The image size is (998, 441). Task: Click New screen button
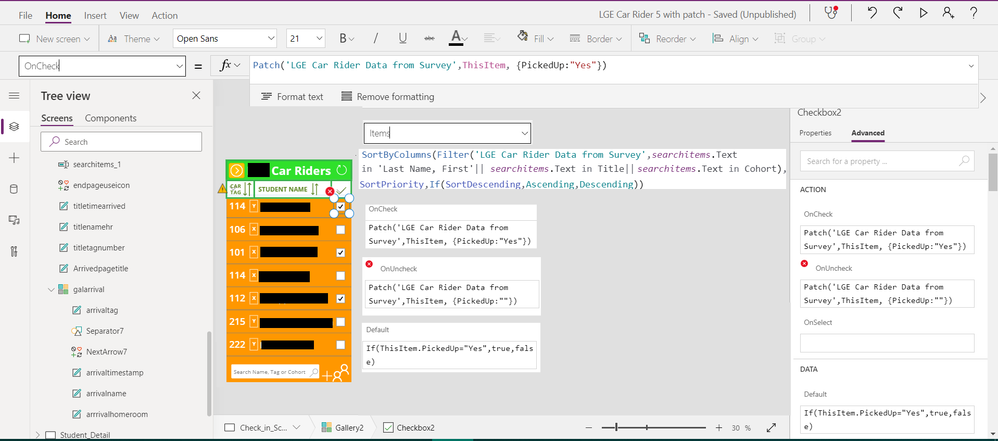(x=54, y=39)
